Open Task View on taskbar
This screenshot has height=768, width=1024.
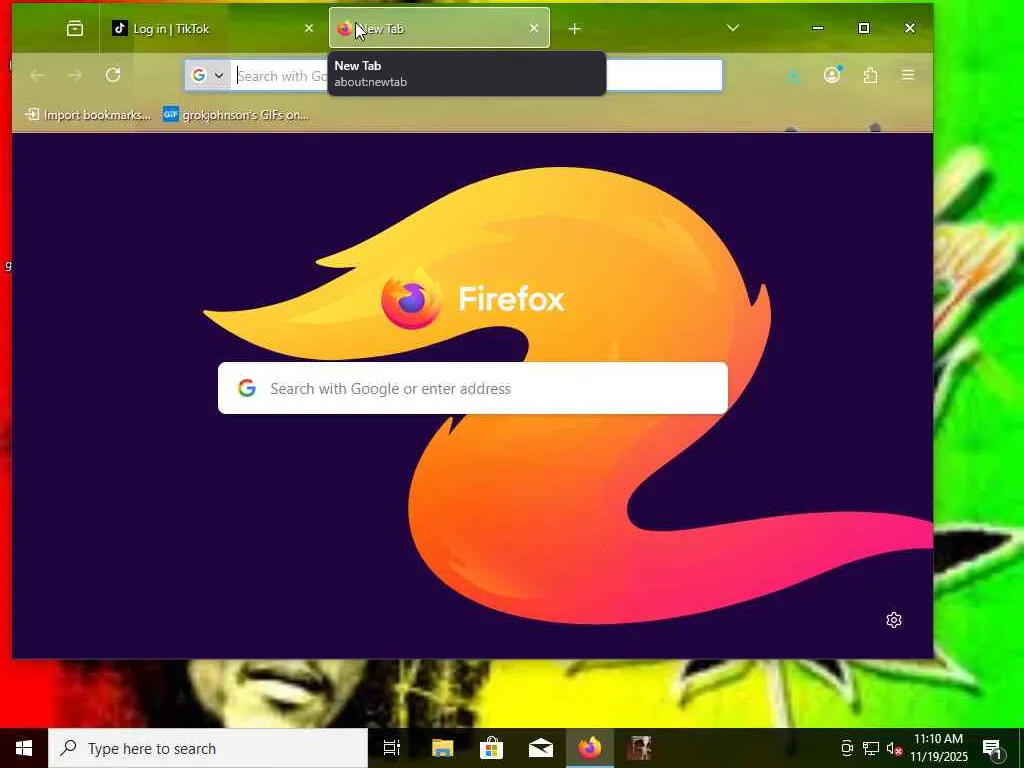[x=392, y=748]
